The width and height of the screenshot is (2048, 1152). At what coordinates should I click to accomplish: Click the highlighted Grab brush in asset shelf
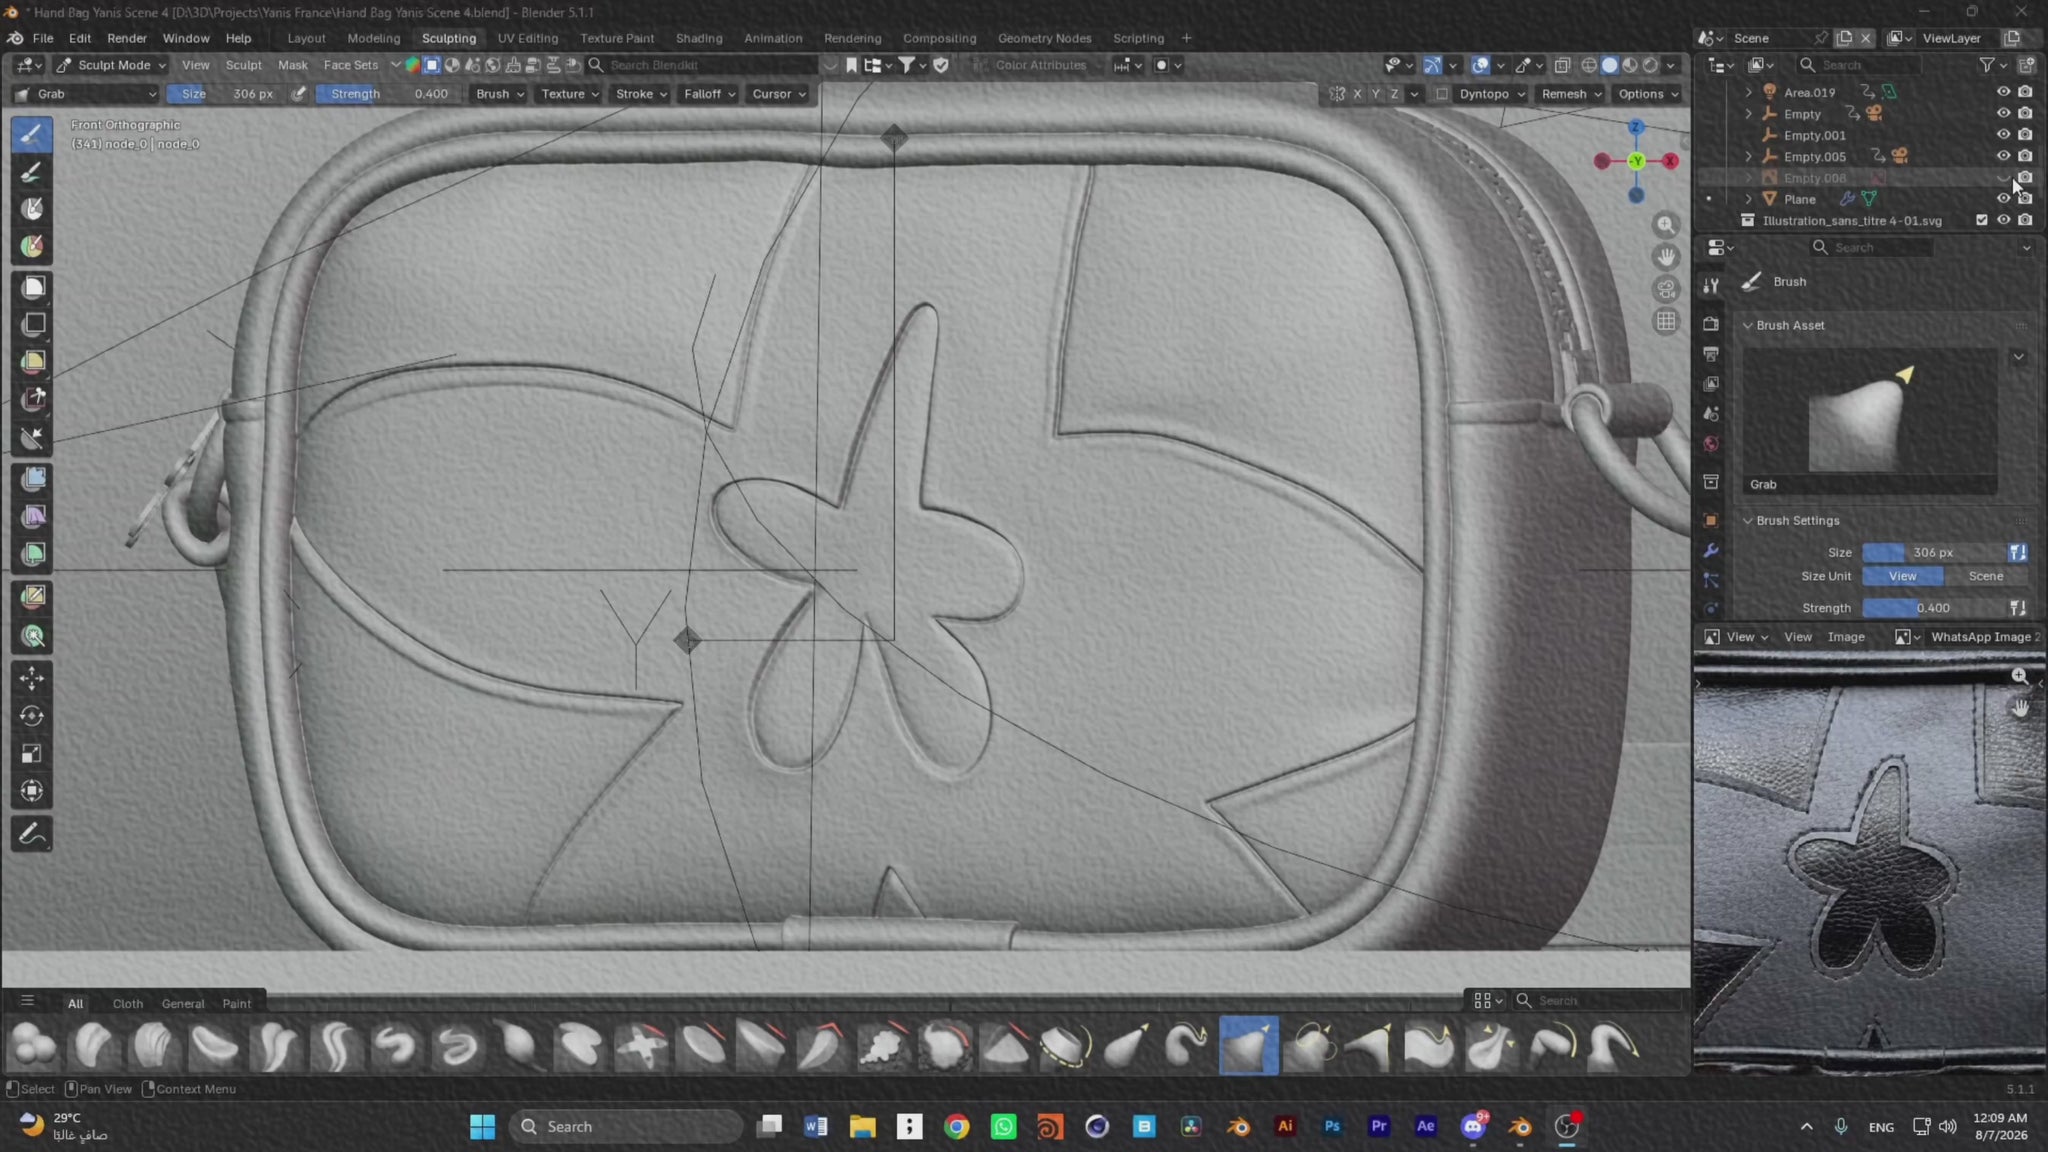(1248, 1046)
